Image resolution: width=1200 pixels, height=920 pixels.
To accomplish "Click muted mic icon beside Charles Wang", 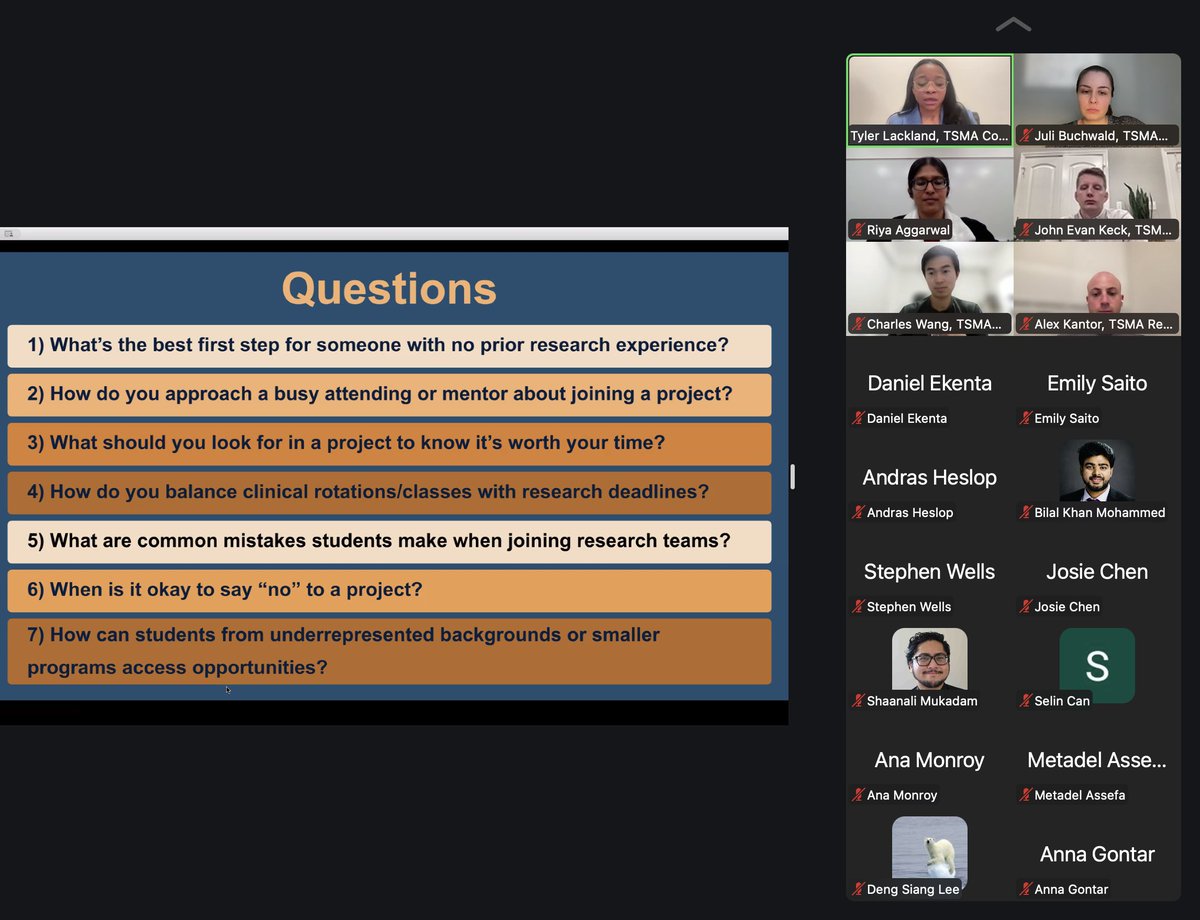I will [858, 324].
